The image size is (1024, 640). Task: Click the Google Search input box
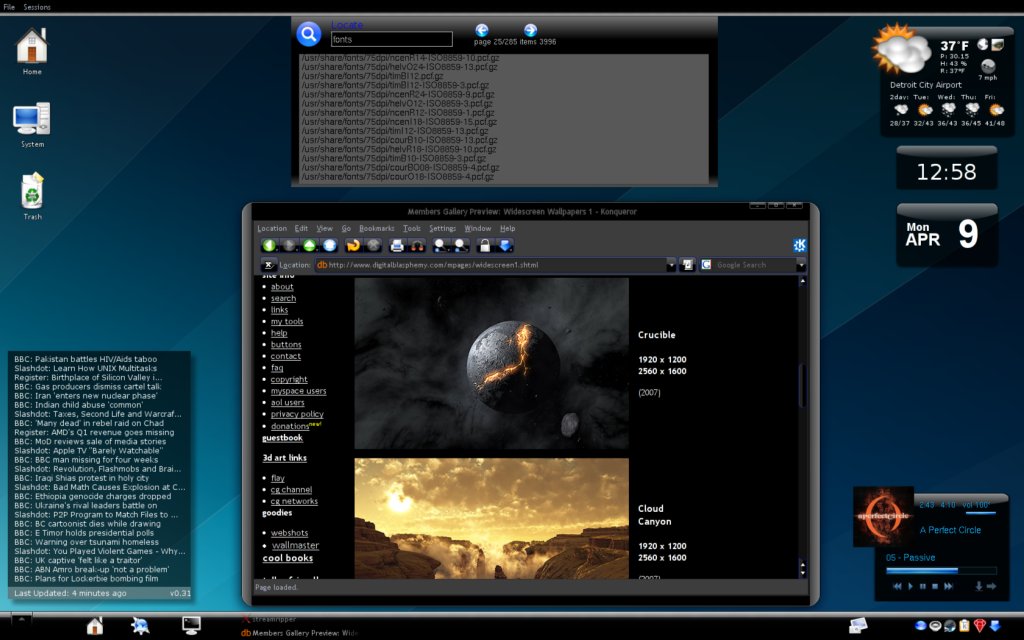click(754, 264)
